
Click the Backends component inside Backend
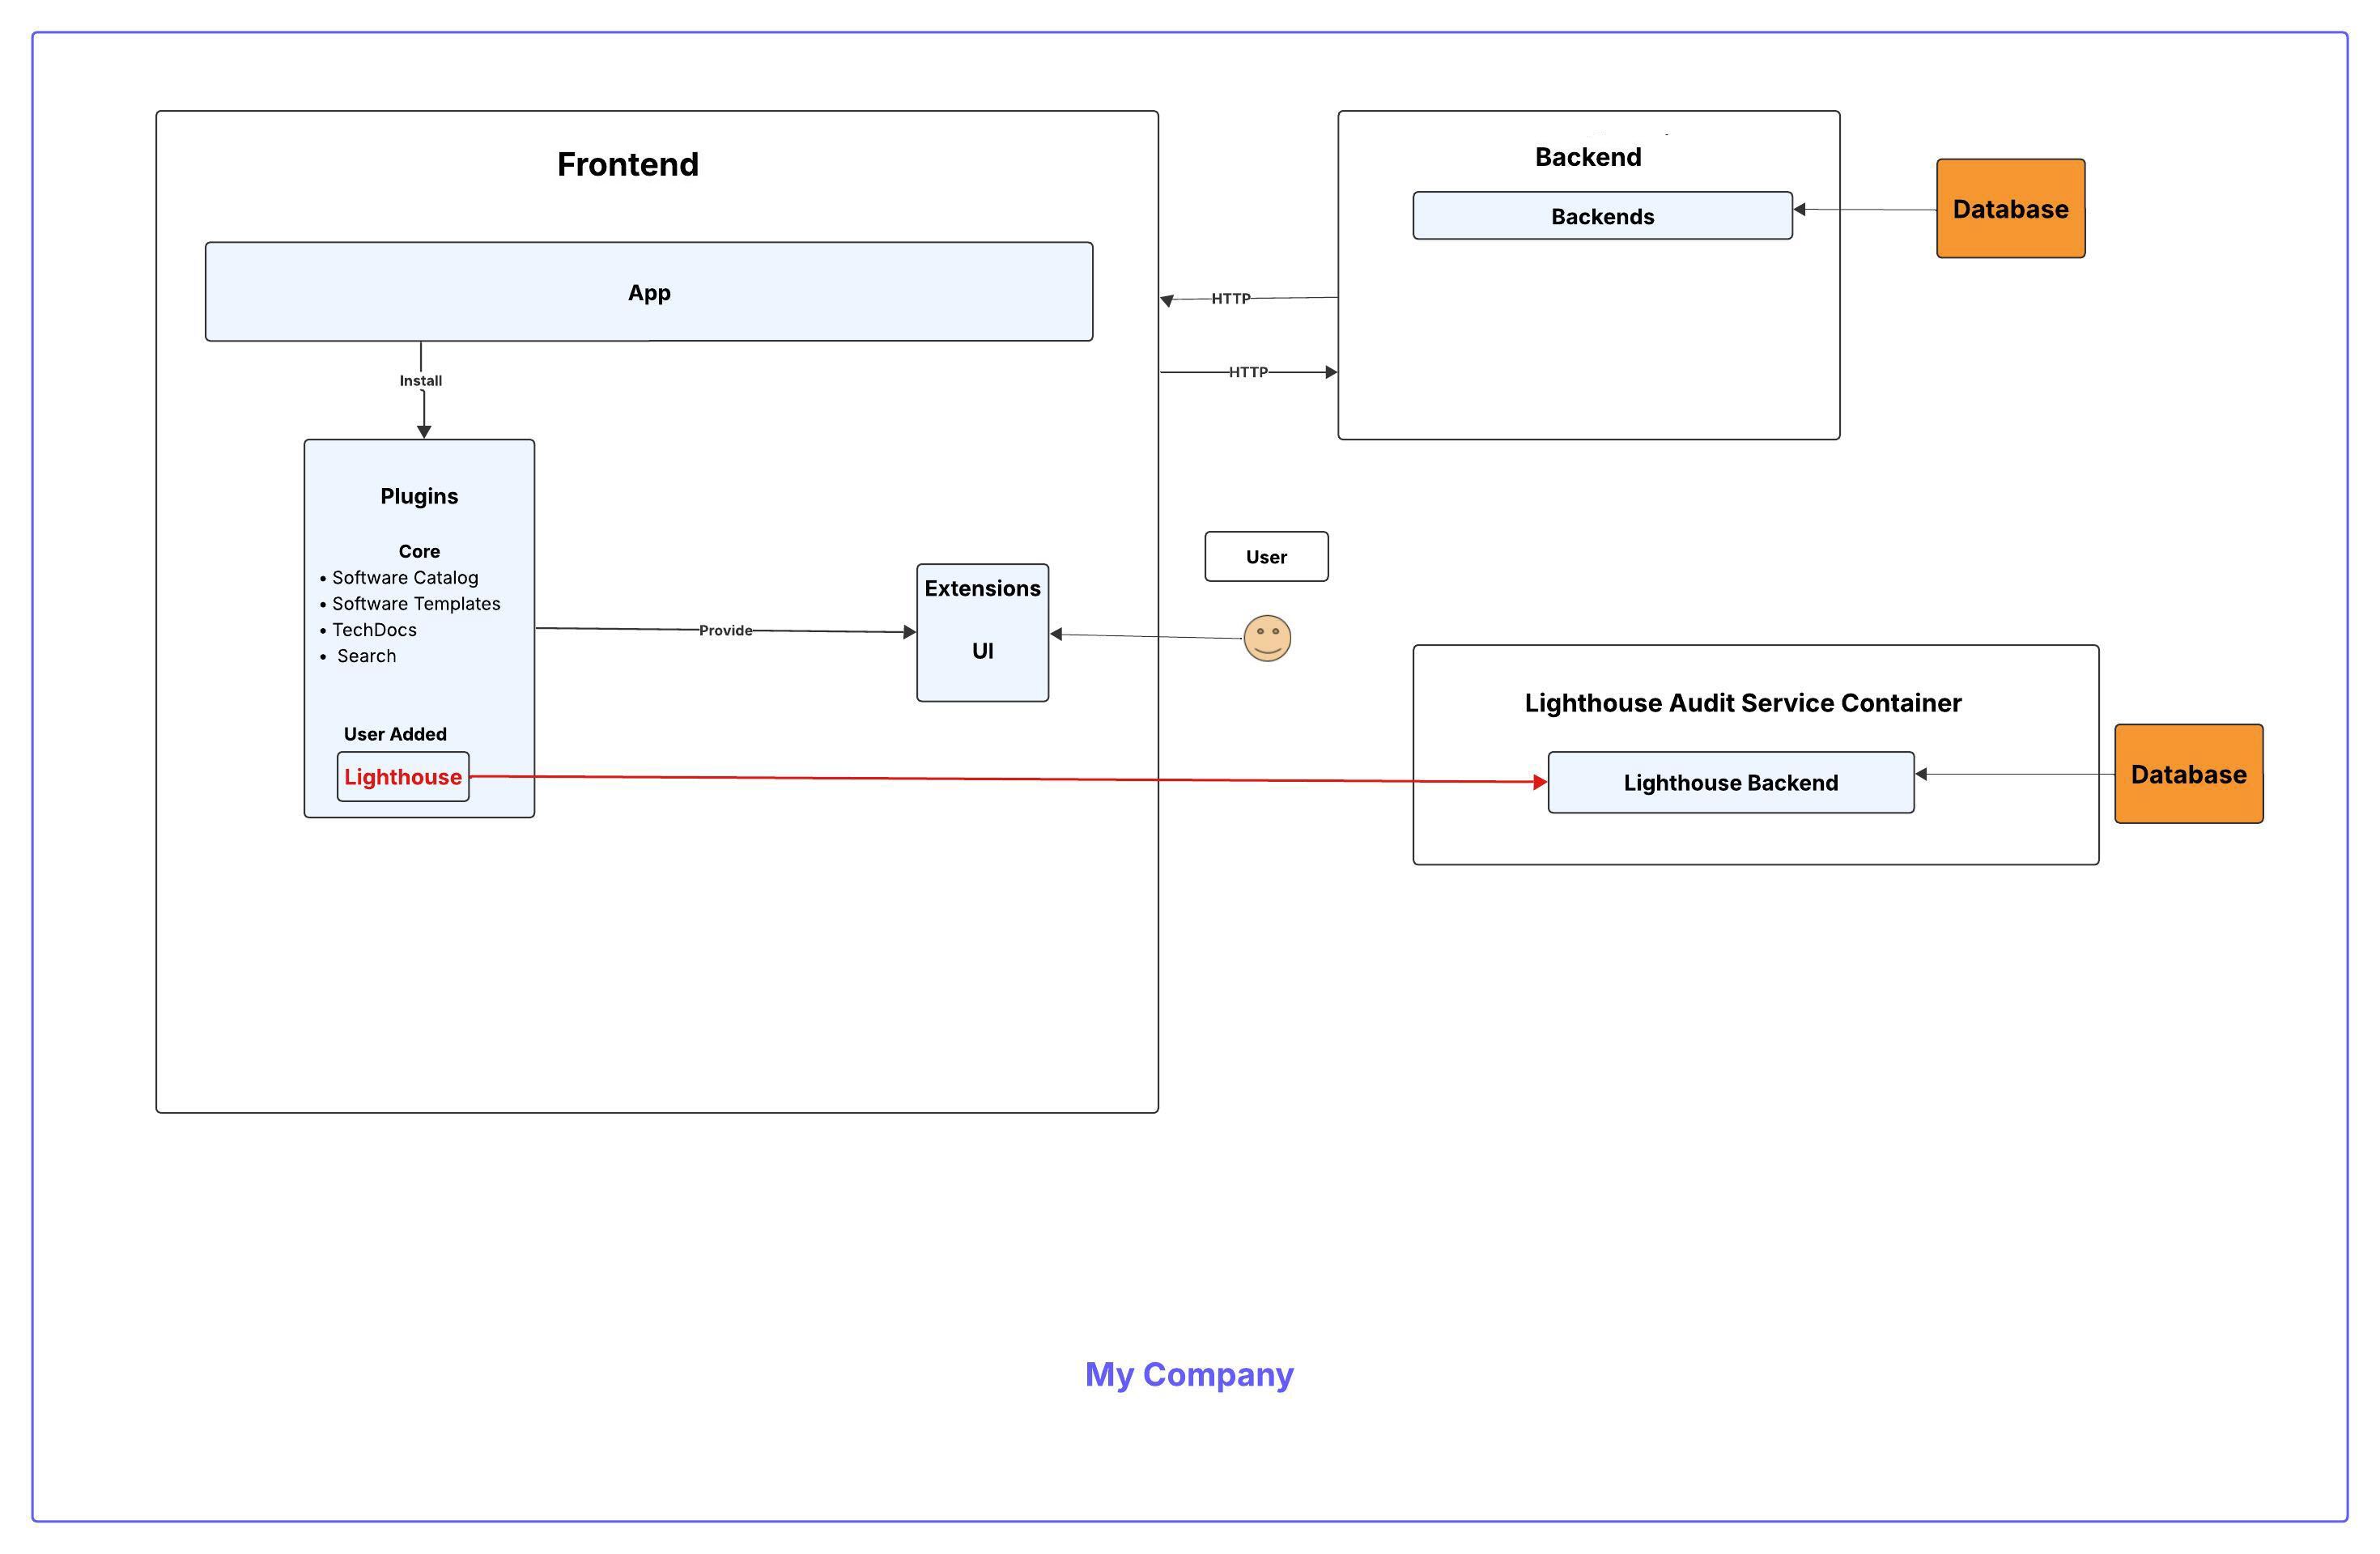(x=1601, y=215)
